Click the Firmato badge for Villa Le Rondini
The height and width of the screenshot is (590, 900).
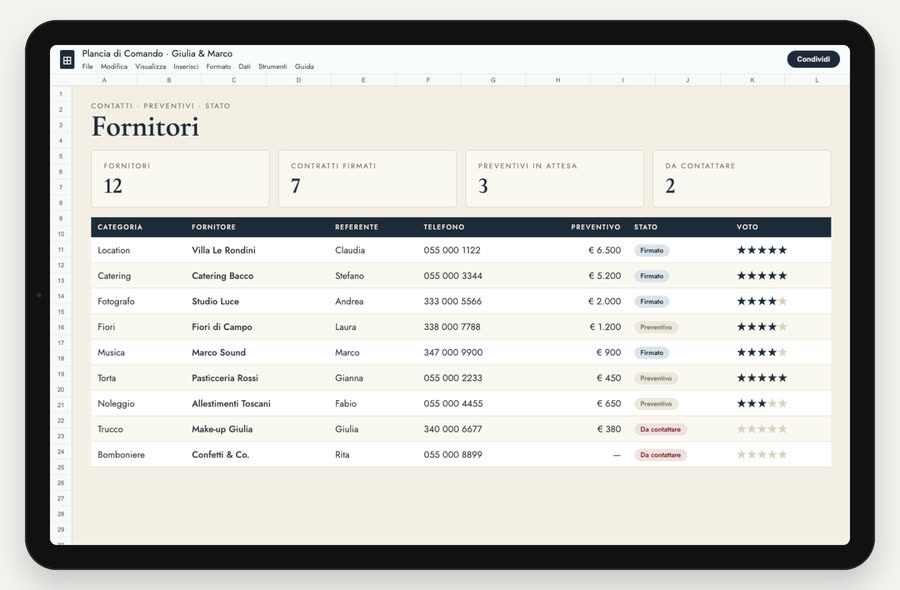click(x=651, y=251)
